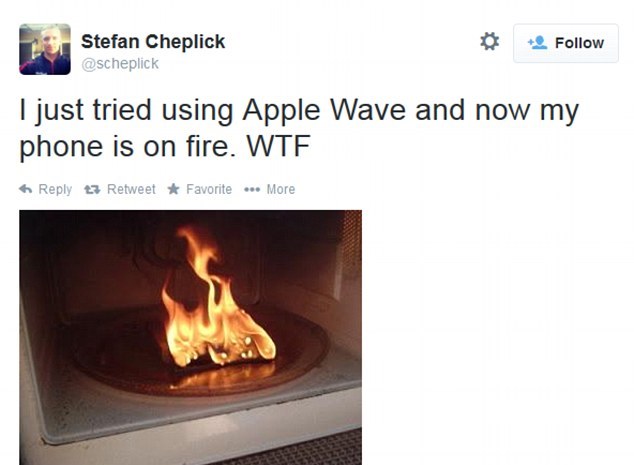
Task: Open the @scheplick handle link
Action: pos(120,63)
